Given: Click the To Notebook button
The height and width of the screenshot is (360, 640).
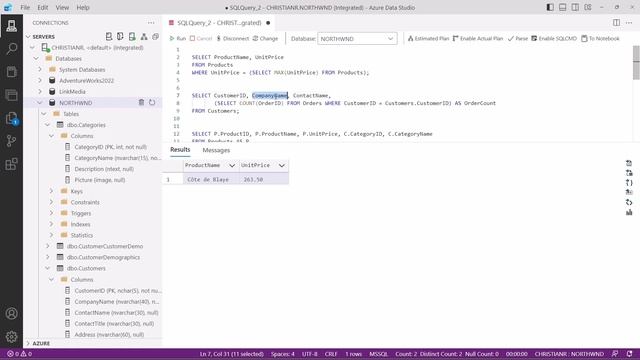Looking at the screenshot, I should coord(600,38).
